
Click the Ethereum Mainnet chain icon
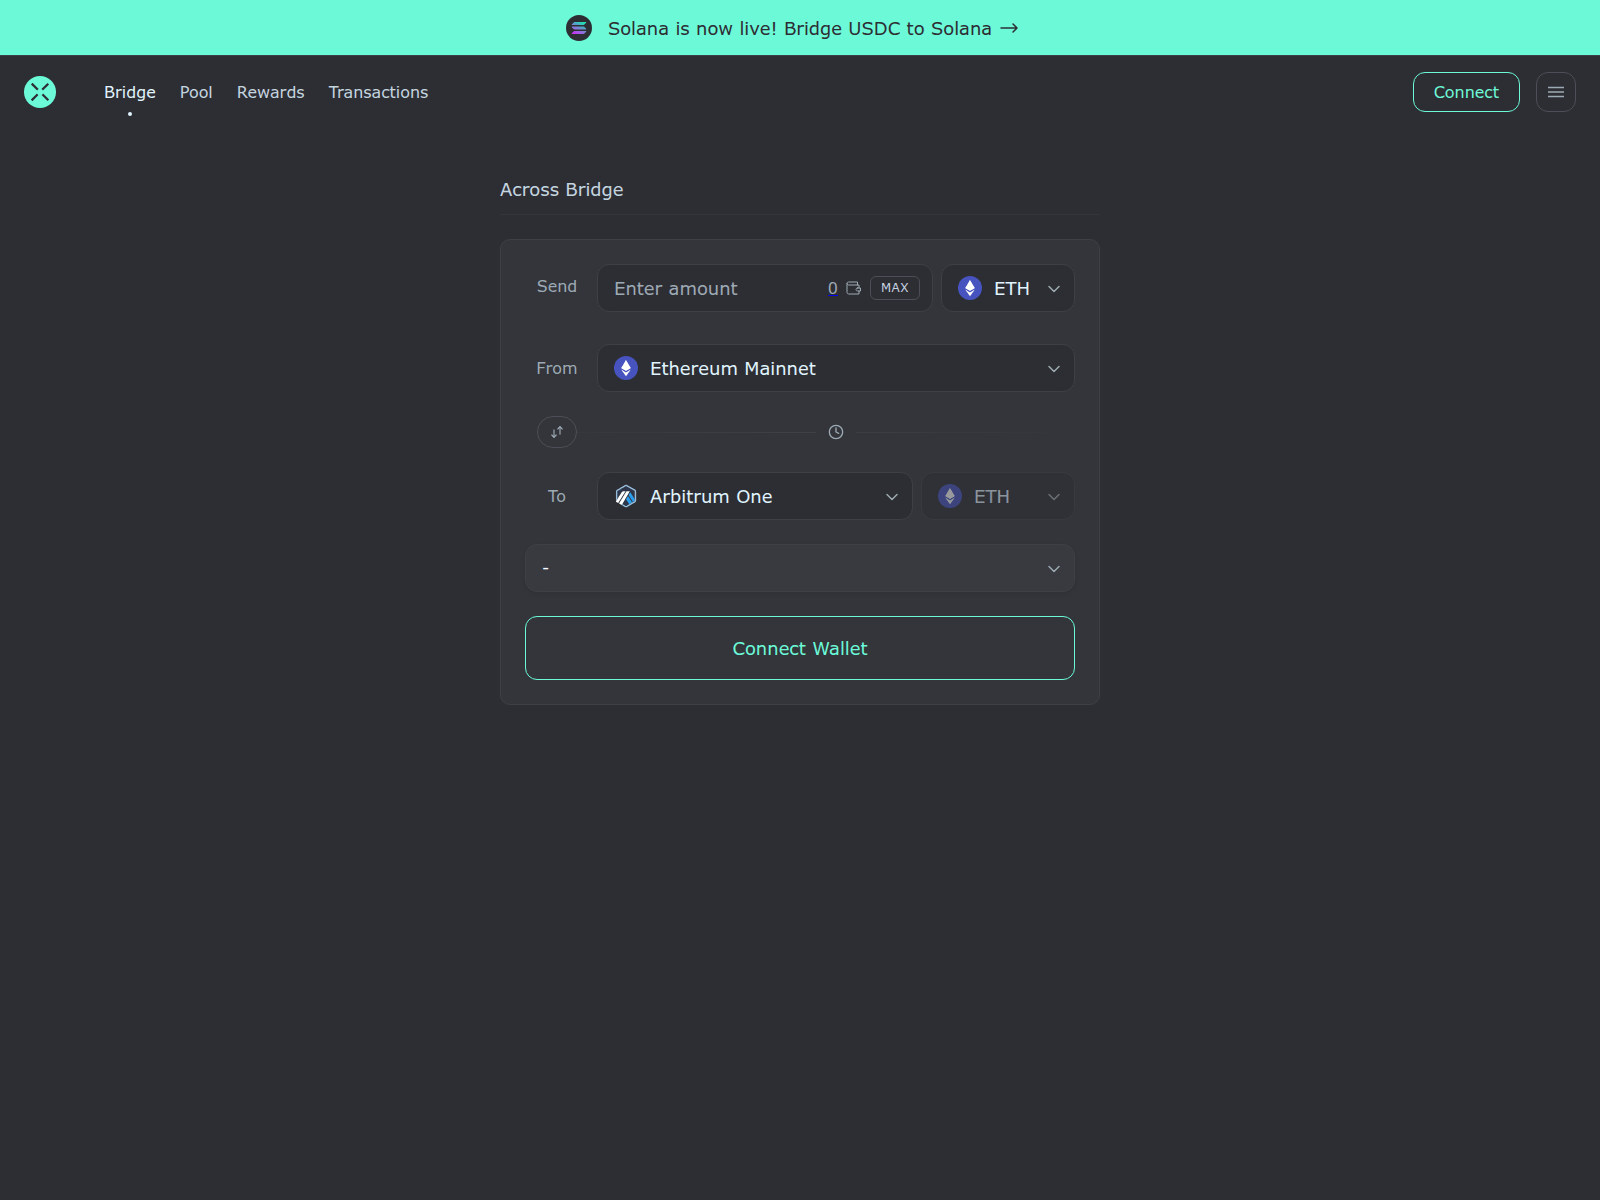coord(626,368)
